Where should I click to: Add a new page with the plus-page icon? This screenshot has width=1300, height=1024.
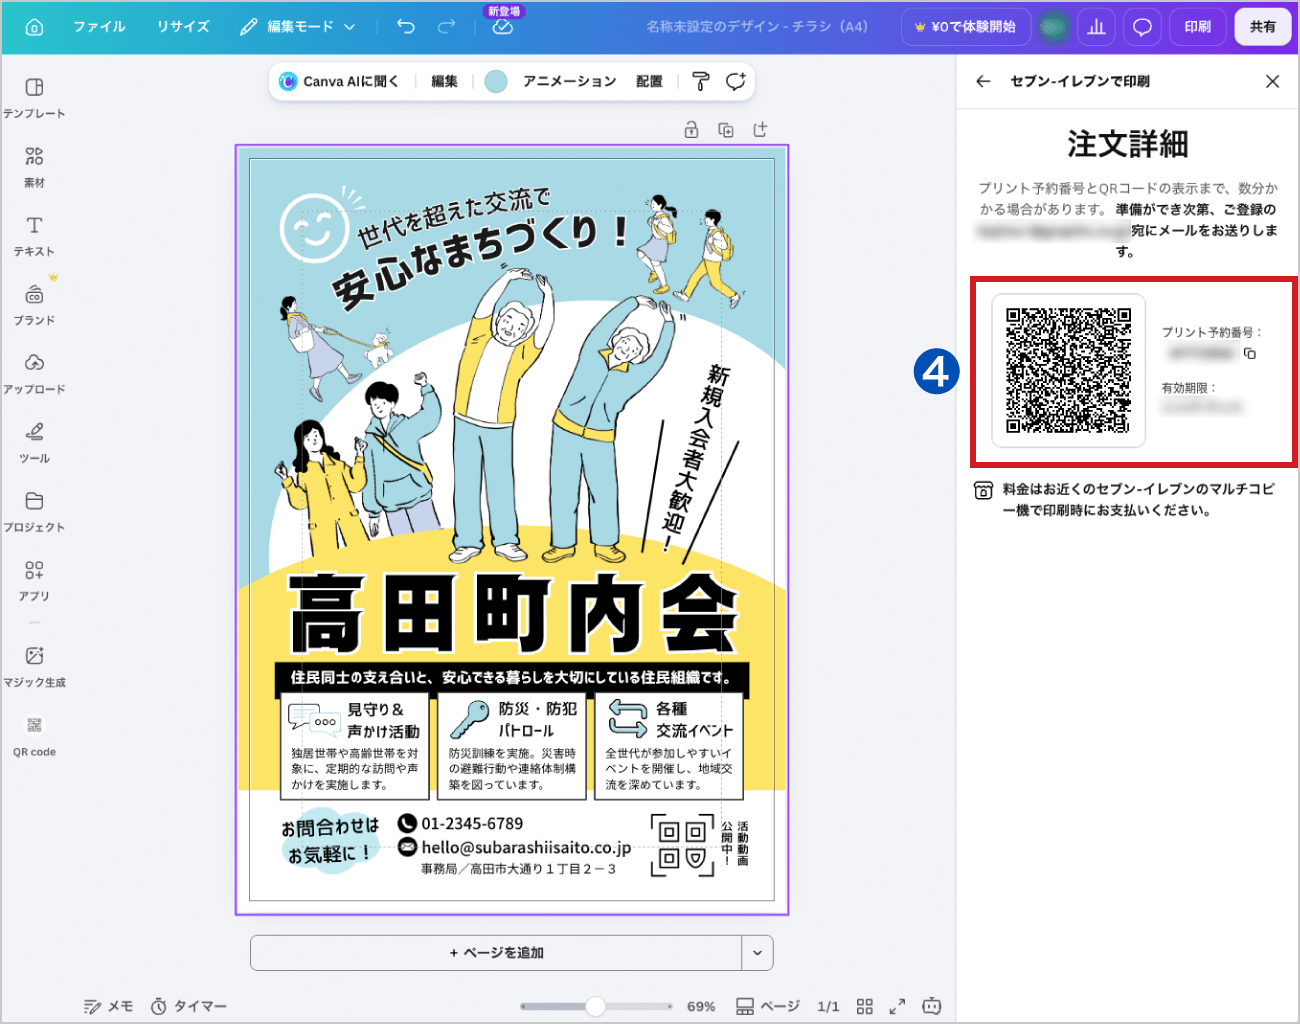(x=760, y=130)
